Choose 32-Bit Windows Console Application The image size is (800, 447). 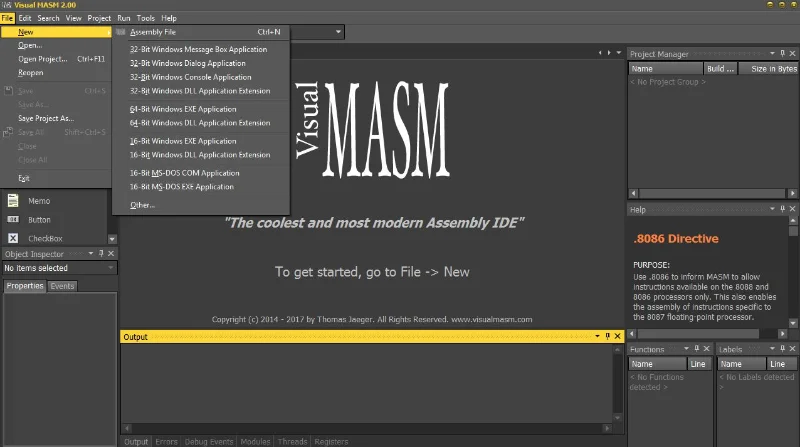(201, 77)
